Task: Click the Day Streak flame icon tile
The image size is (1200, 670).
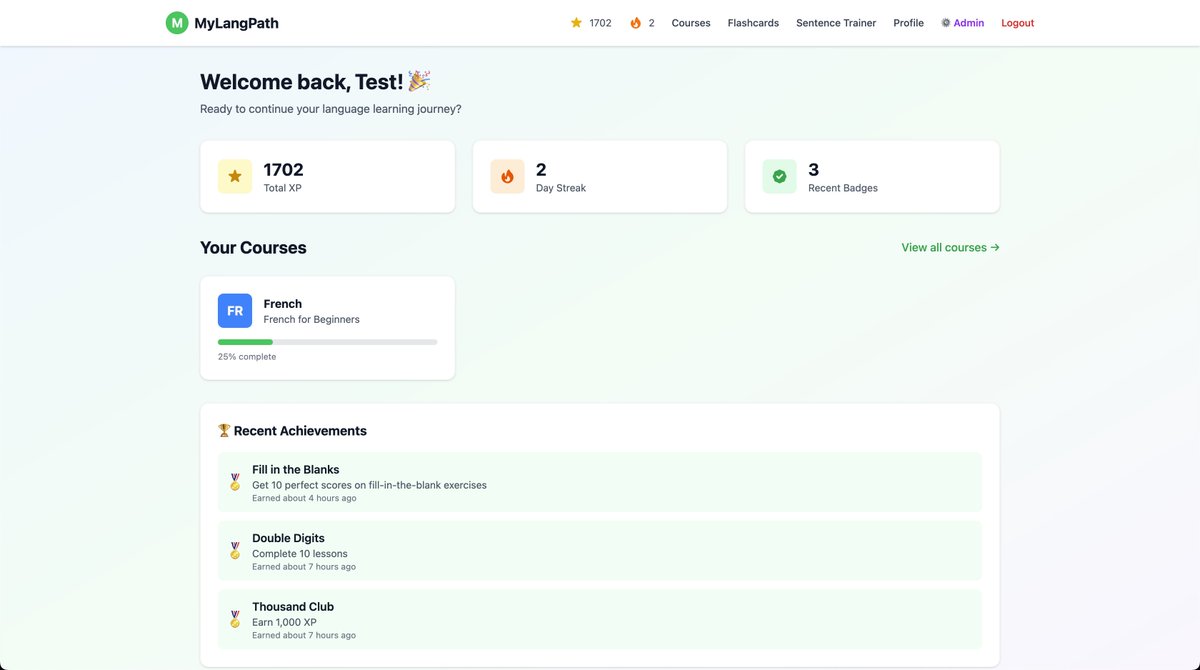Action: (507, 176)
